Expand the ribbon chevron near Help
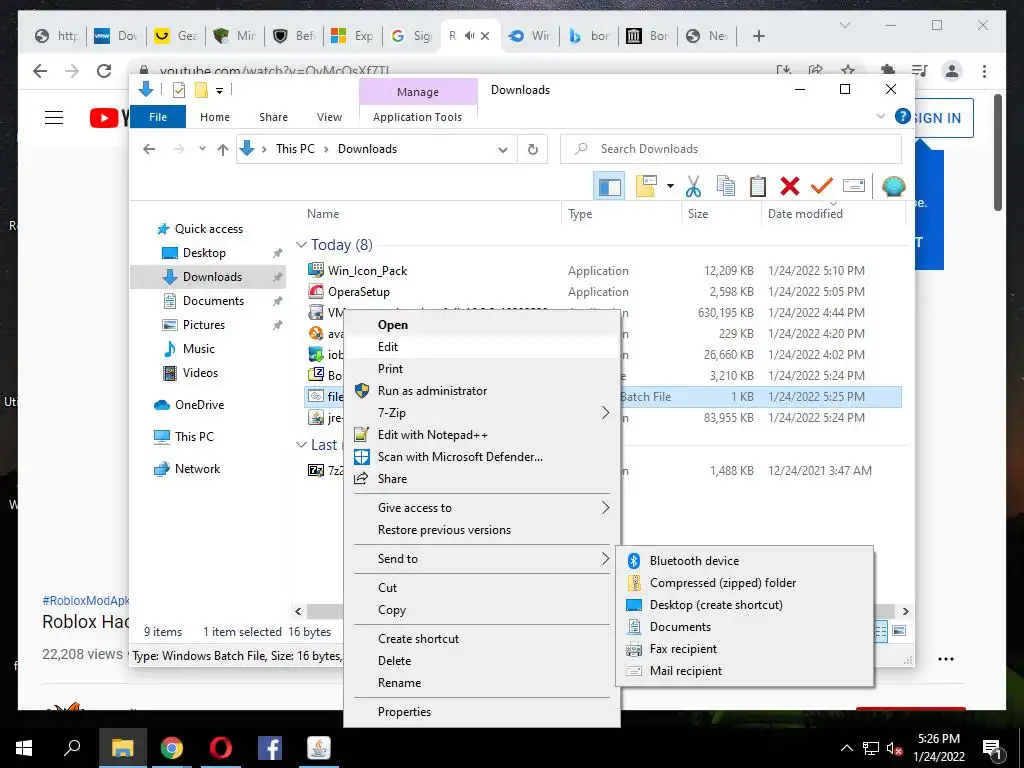1024x768 pixels. click(880, 117)
